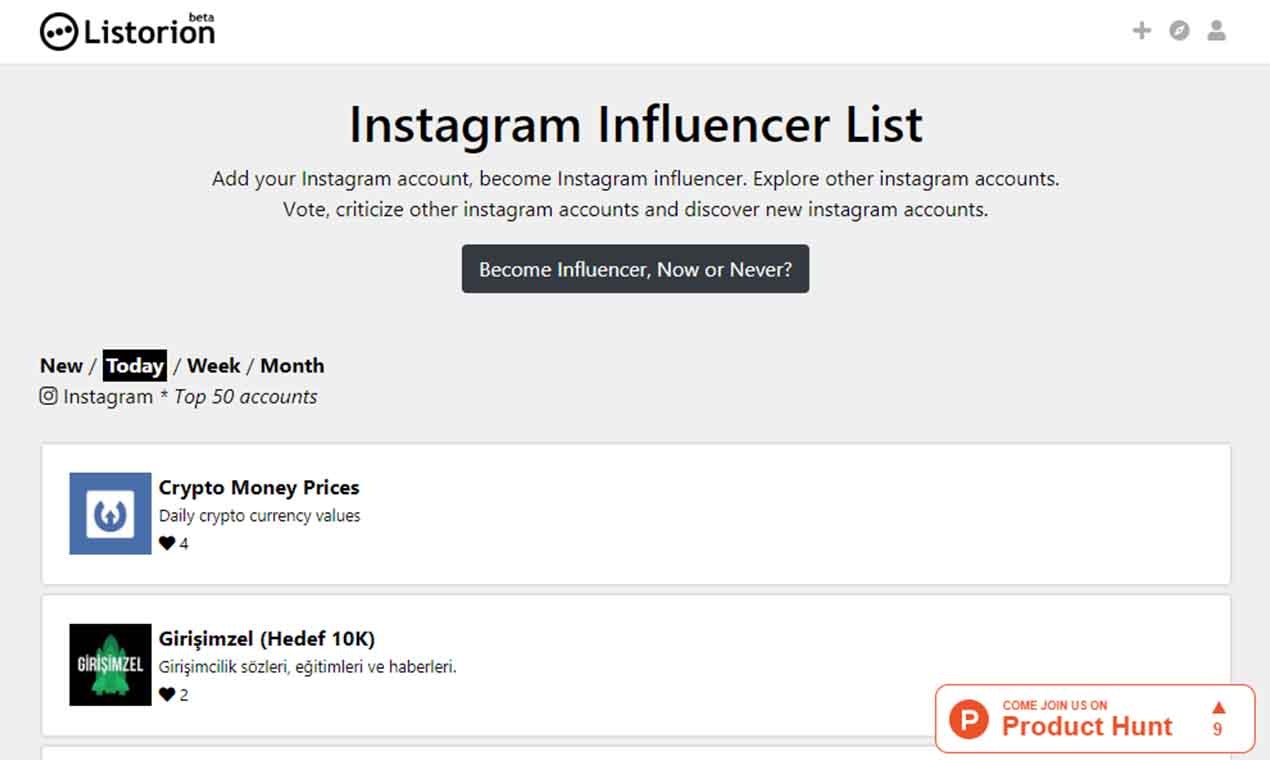The width and height of the screenshot is (1270, 760).
Task: Show the Week ranking tab
Action: coord(214,366)
